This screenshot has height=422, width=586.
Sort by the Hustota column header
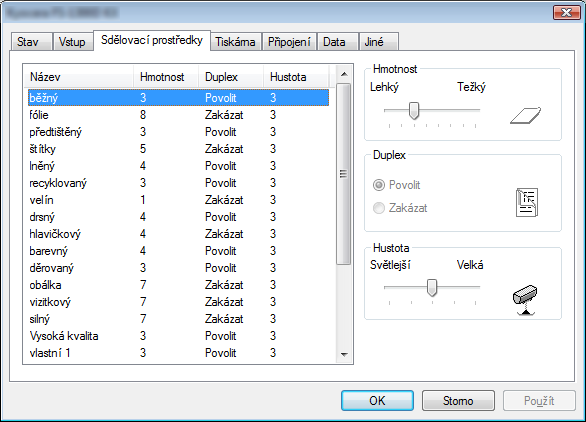(296, 77)
